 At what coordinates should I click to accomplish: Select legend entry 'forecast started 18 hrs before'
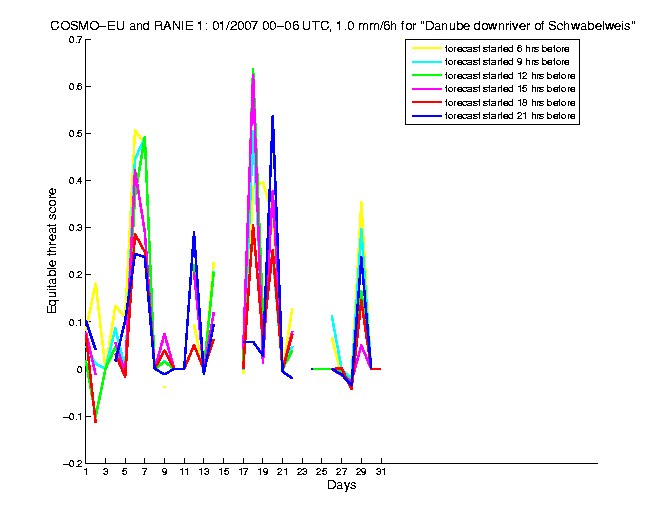510,103
